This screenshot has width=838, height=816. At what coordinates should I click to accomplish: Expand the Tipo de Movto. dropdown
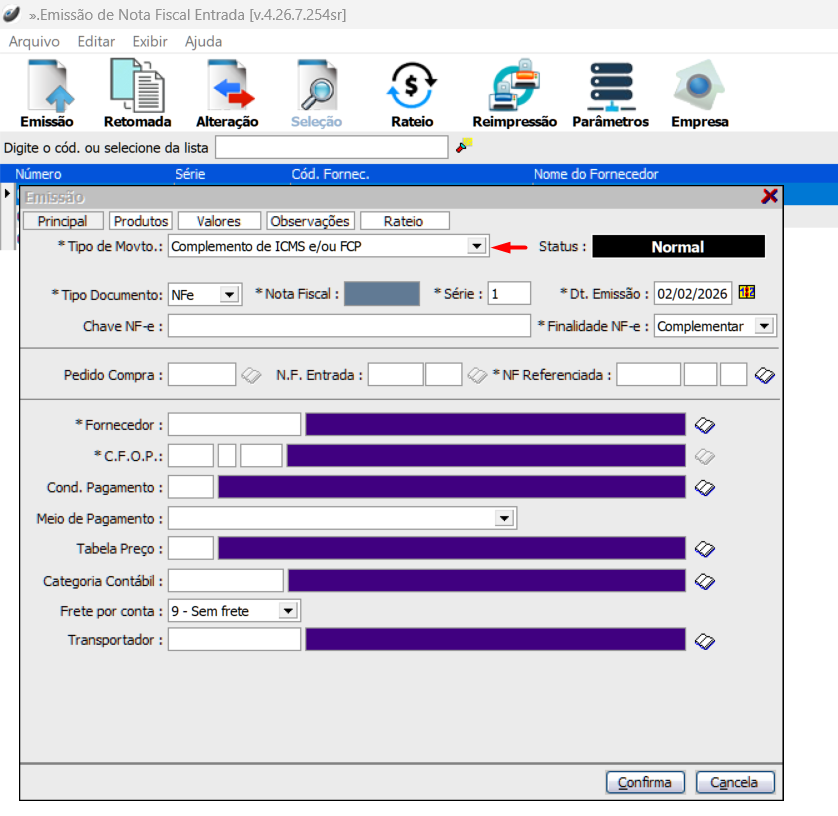(476, 246)
